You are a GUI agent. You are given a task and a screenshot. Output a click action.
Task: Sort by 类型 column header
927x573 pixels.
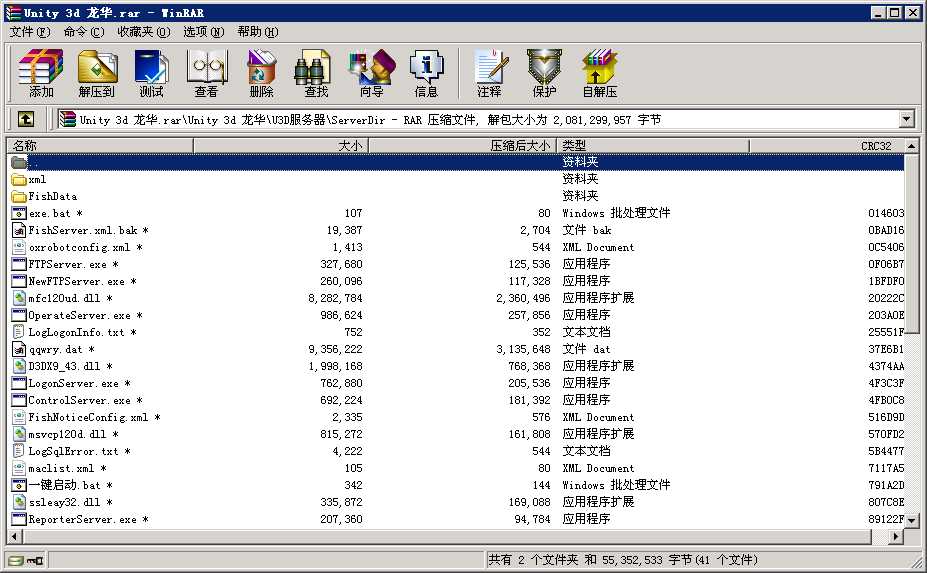653,145
